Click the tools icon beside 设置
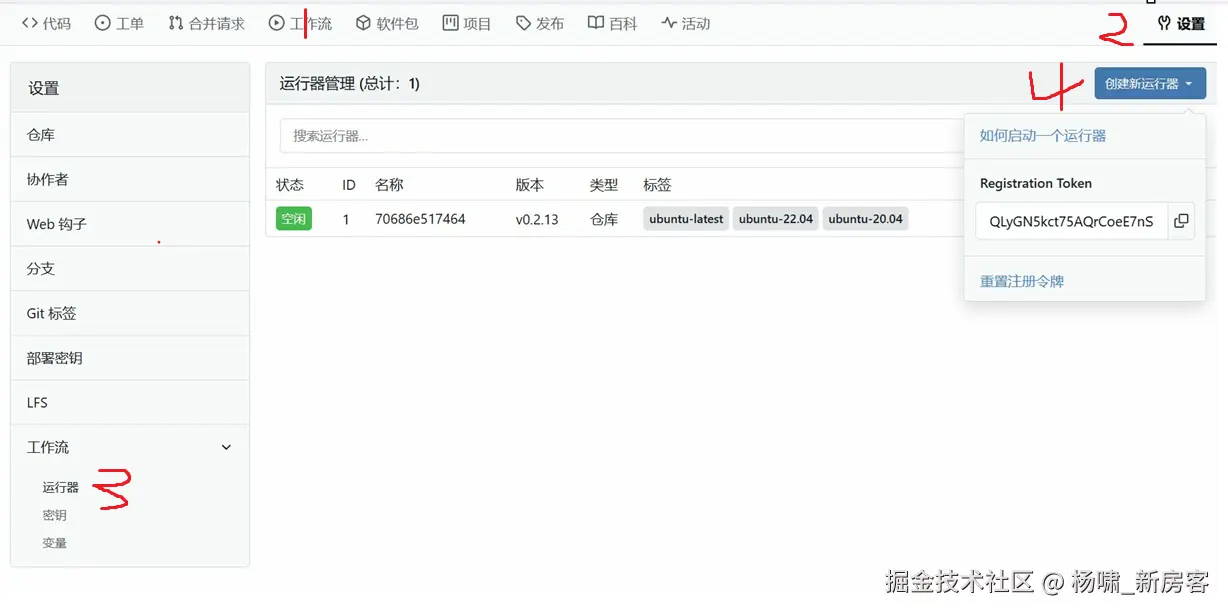Viewport: 1228px width, 614px height. click(1164, 23)
